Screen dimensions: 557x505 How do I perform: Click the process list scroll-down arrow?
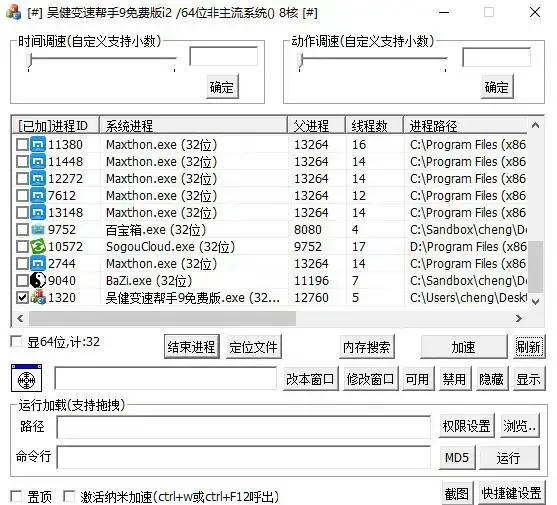536,302
